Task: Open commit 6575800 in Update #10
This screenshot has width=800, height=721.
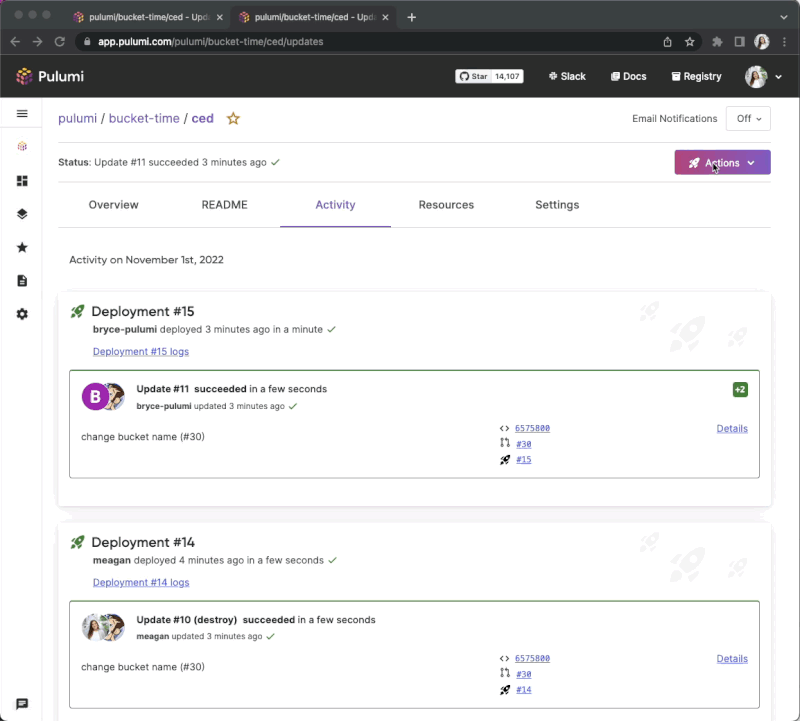Action: tap(532, 658)
